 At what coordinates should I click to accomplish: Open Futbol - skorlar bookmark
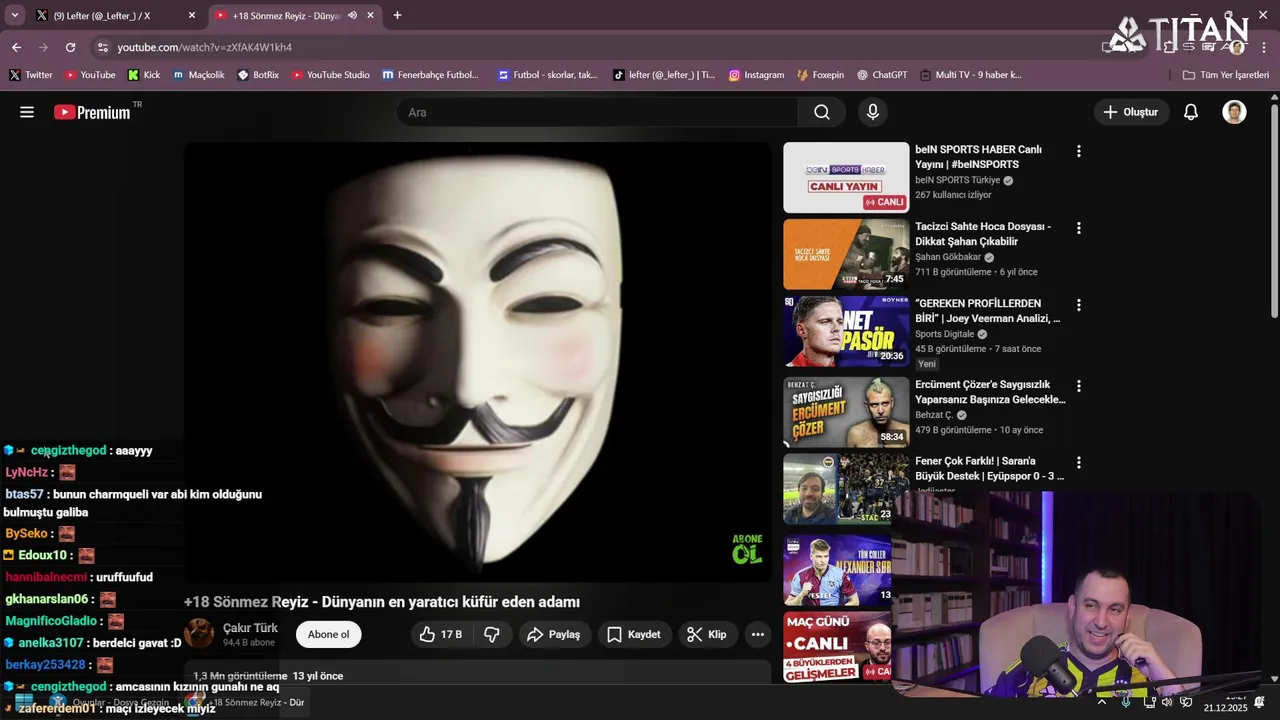coord(548,75)
